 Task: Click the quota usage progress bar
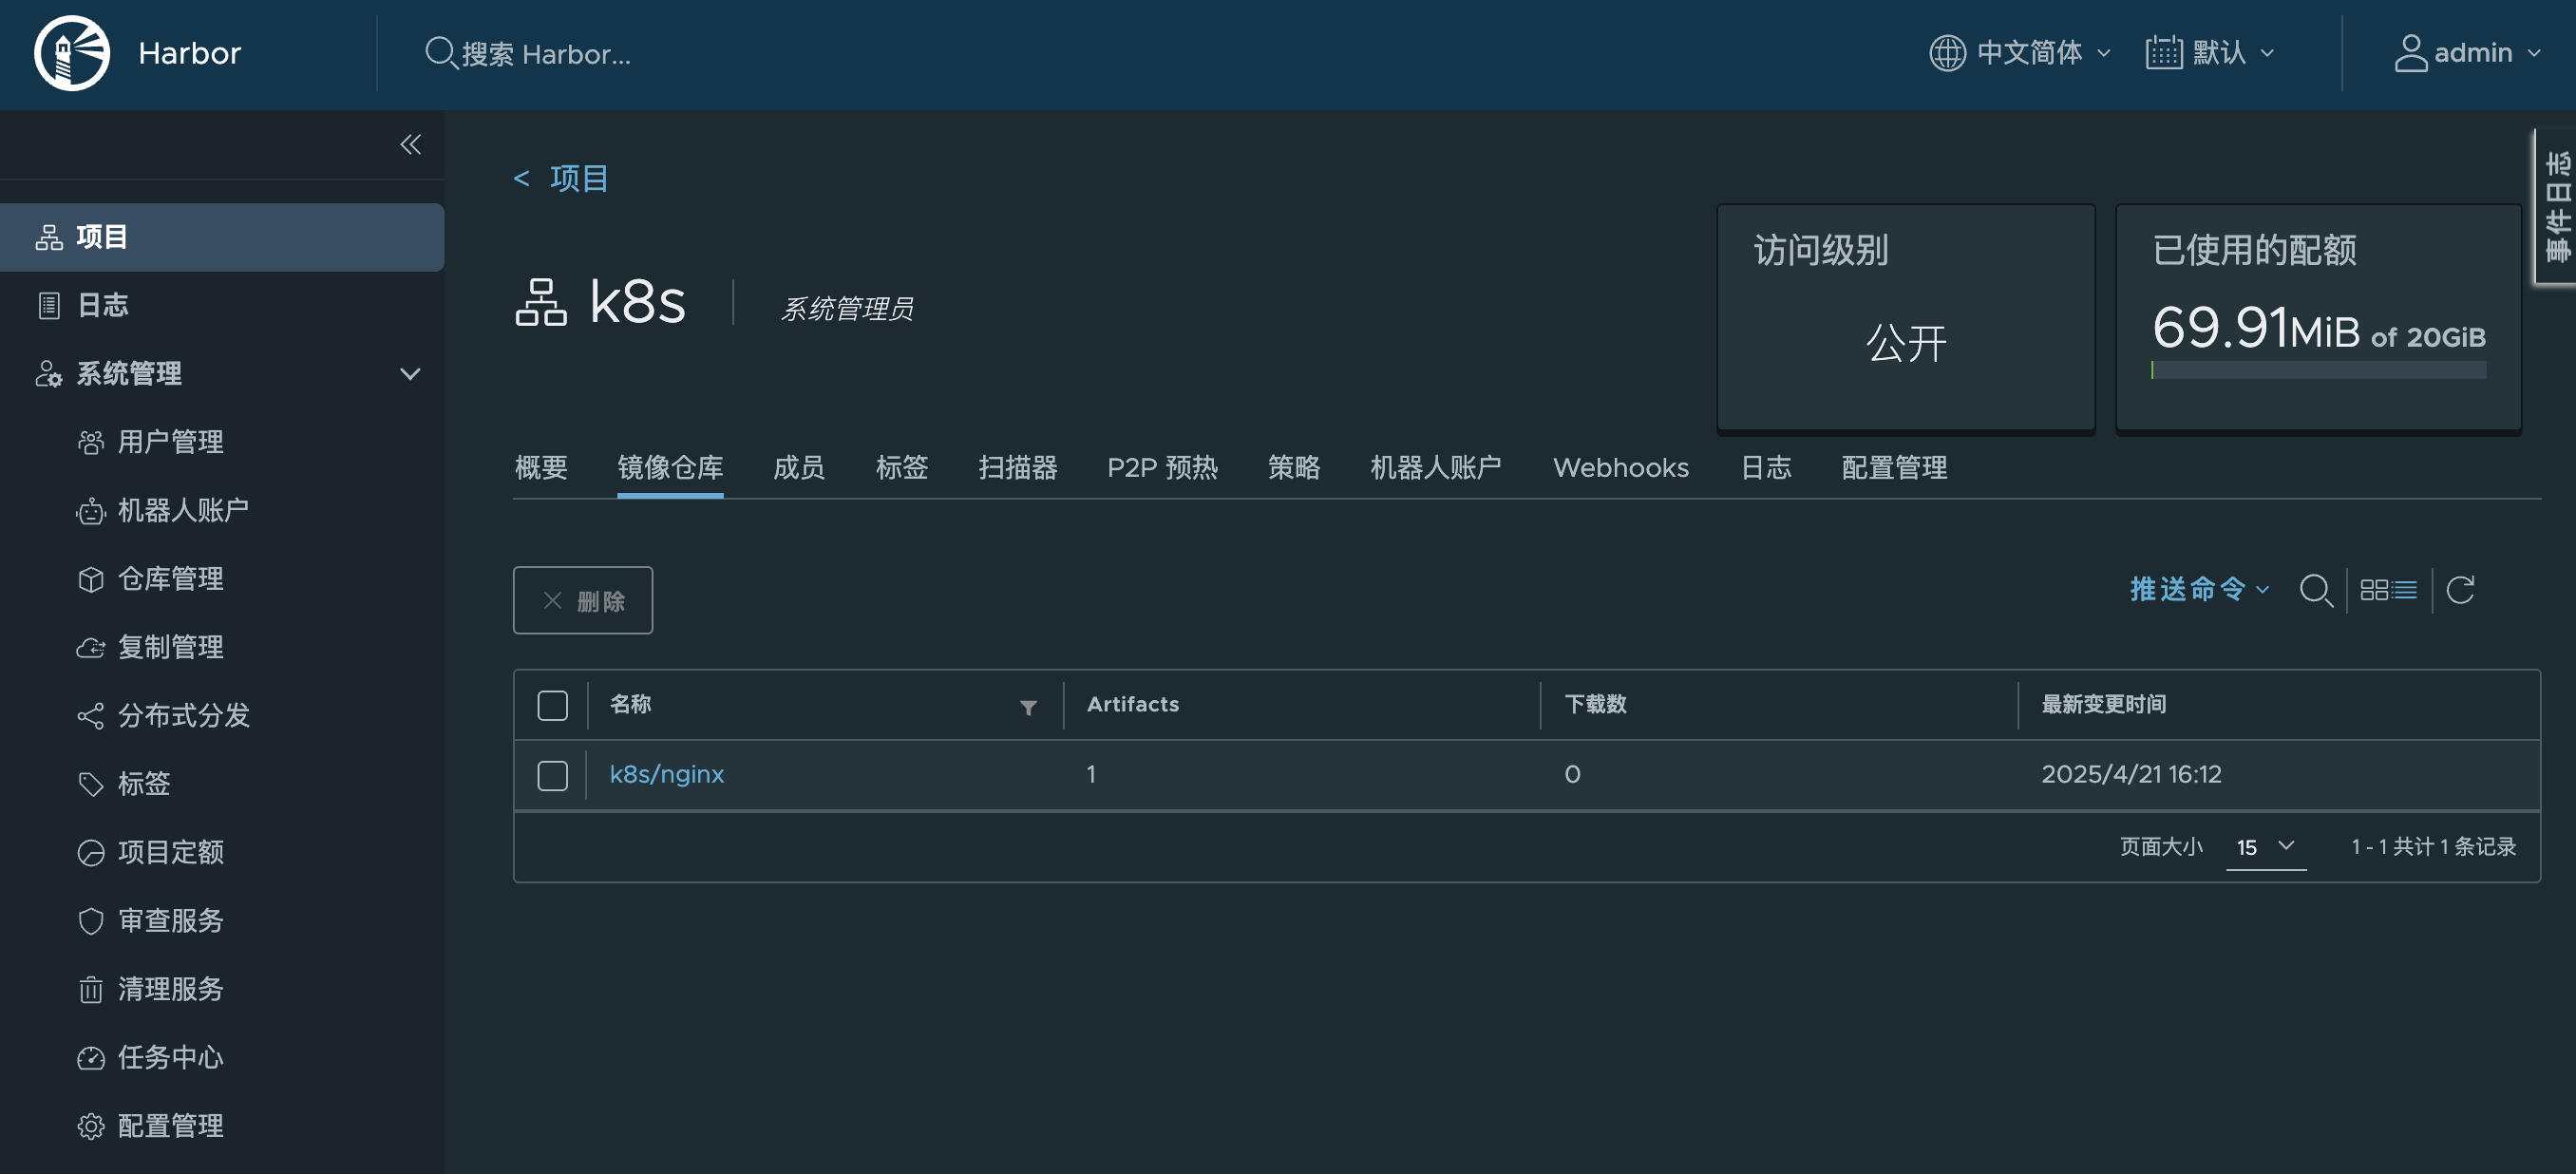(2318, 371)
